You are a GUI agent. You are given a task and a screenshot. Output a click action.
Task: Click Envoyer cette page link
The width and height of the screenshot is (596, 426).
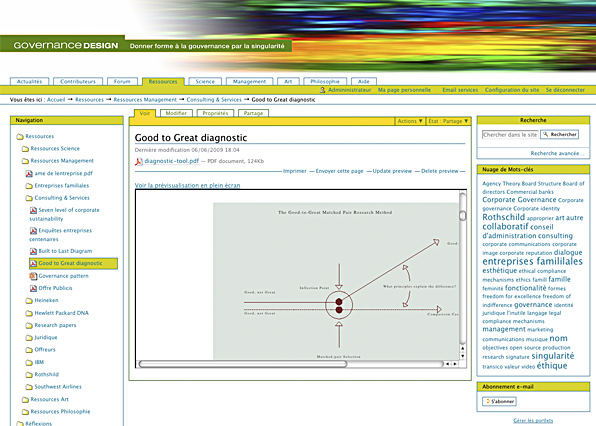tap(339, 171)
